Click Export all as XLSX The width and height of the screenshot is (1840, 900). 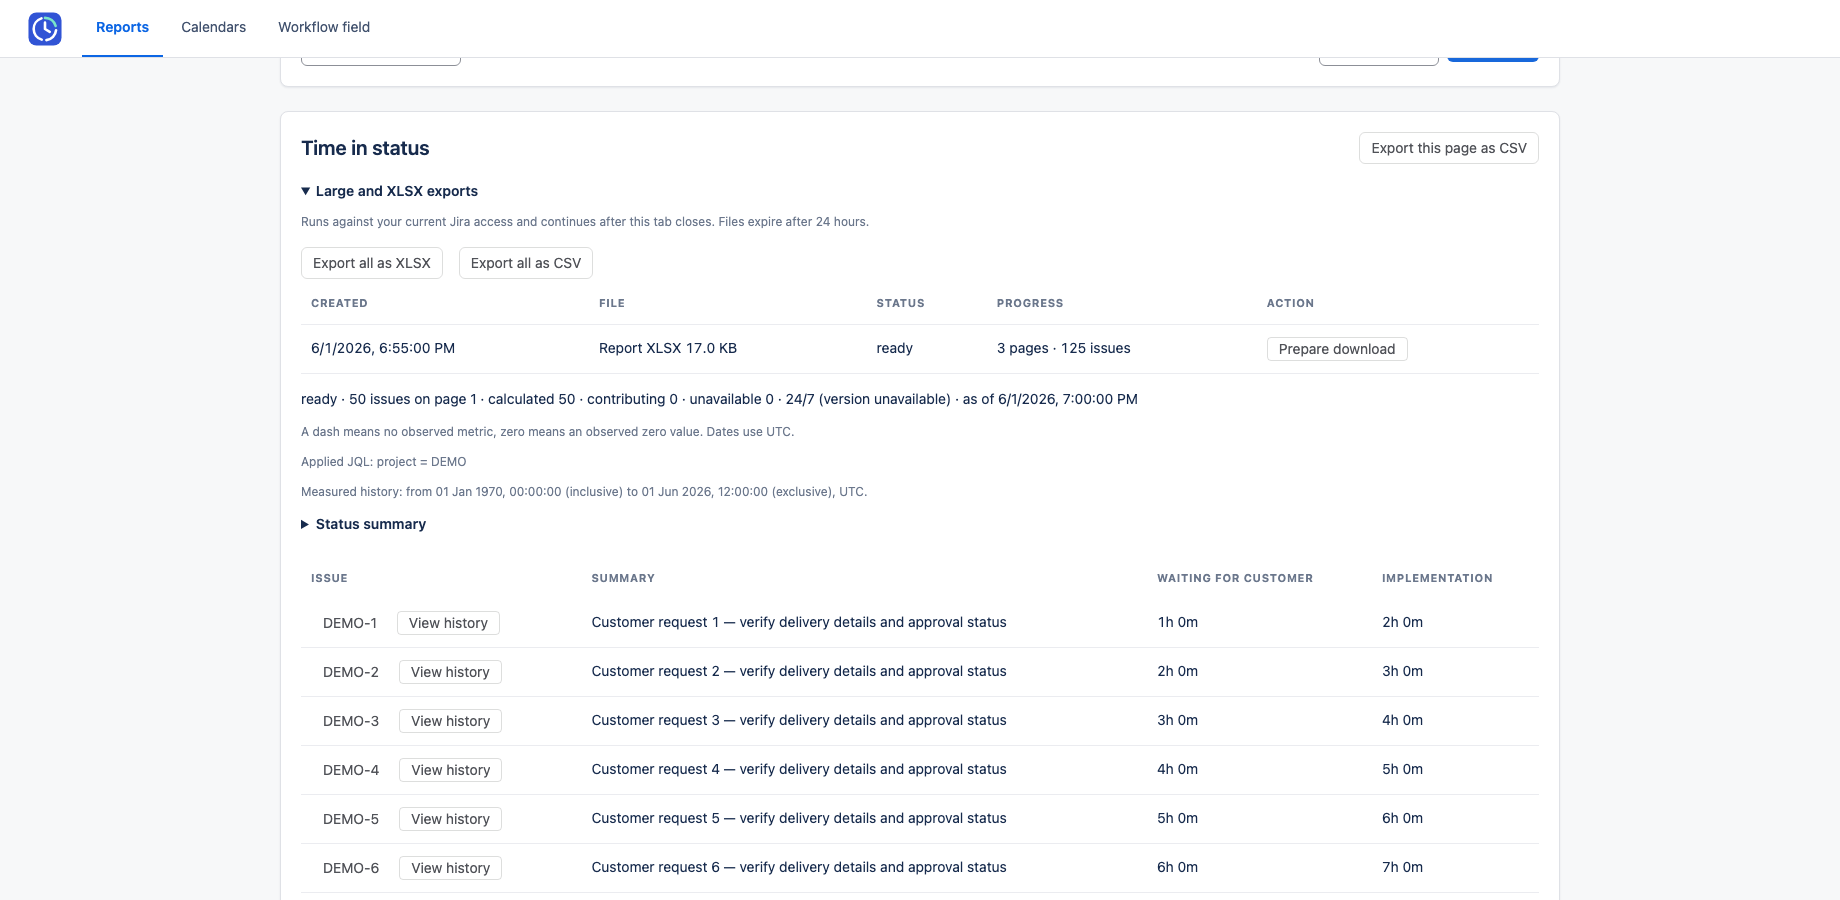tap(372, 263)
